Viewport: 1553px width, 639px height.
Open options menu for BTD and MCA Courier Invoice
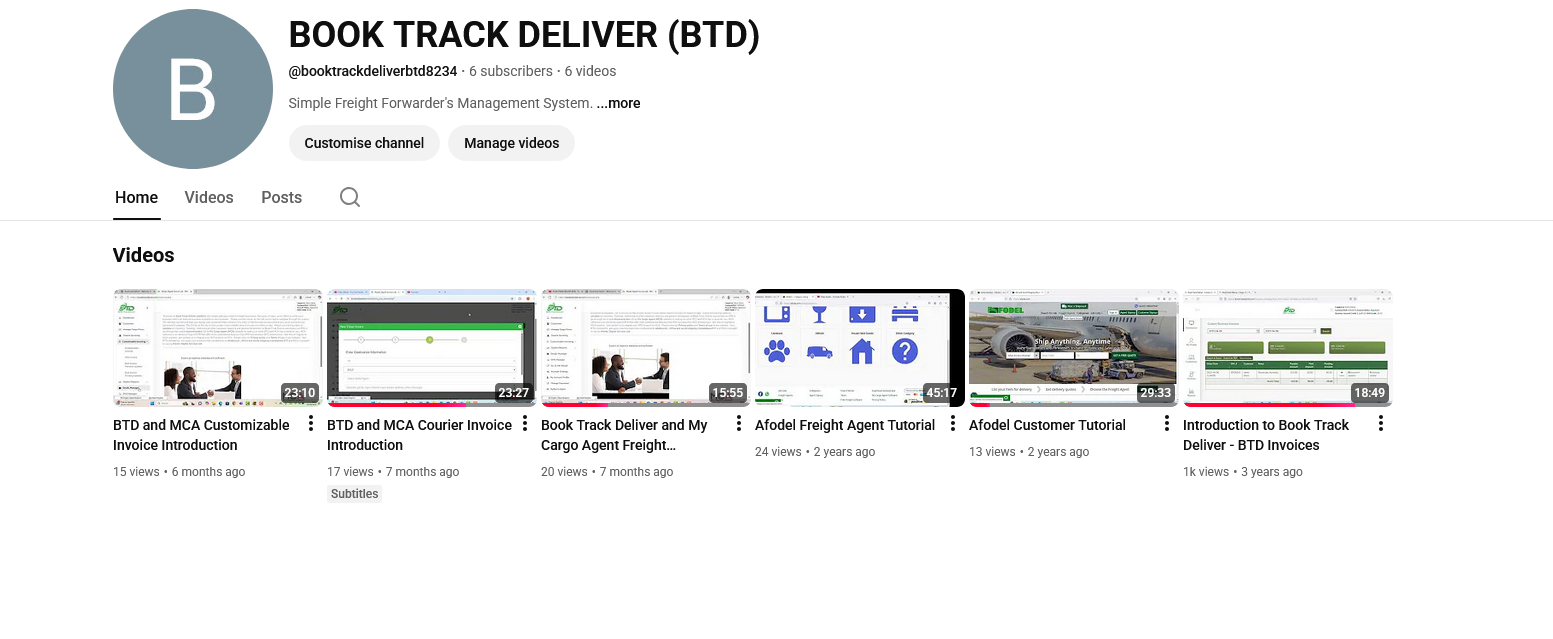coord(524,424)
